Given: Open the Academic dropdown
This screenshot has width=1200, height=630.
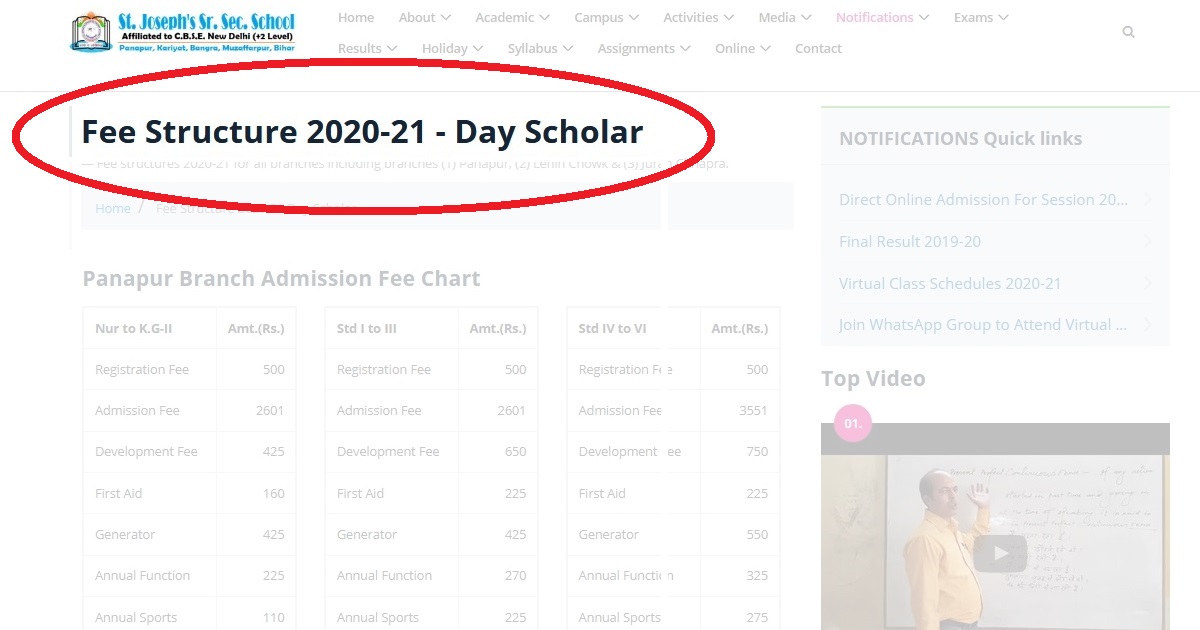Looking at the screenshot, I should [506, 17].
